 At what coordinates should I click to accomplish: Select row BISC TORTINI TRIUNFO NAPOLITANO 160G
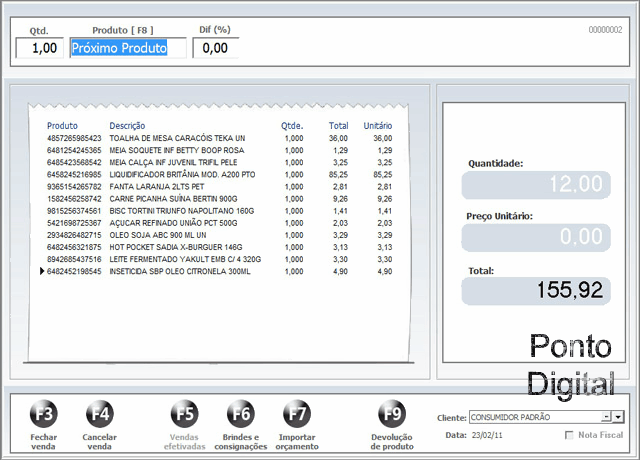[x=220, y=211]
